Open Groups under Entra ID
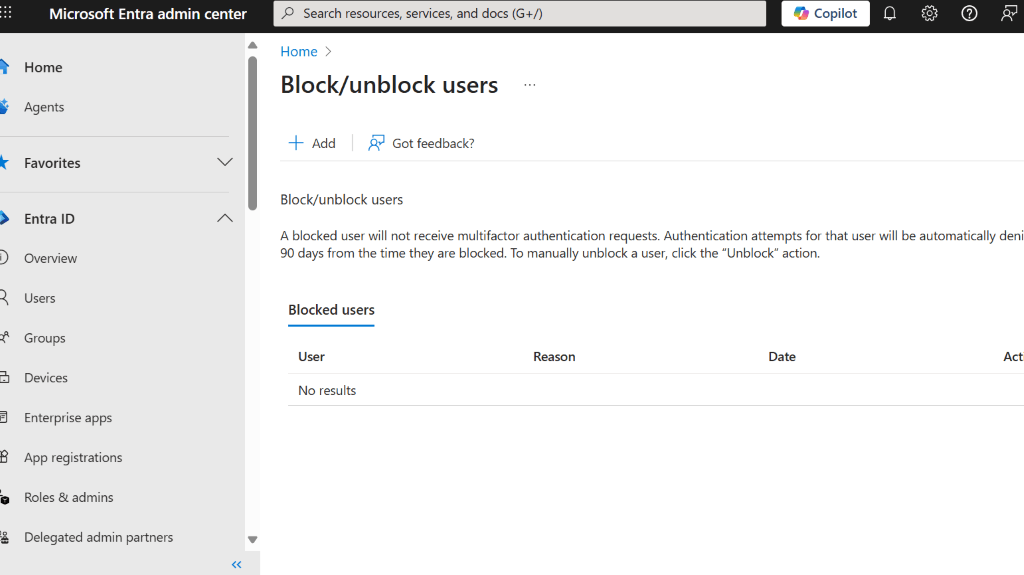 [44, 338]
